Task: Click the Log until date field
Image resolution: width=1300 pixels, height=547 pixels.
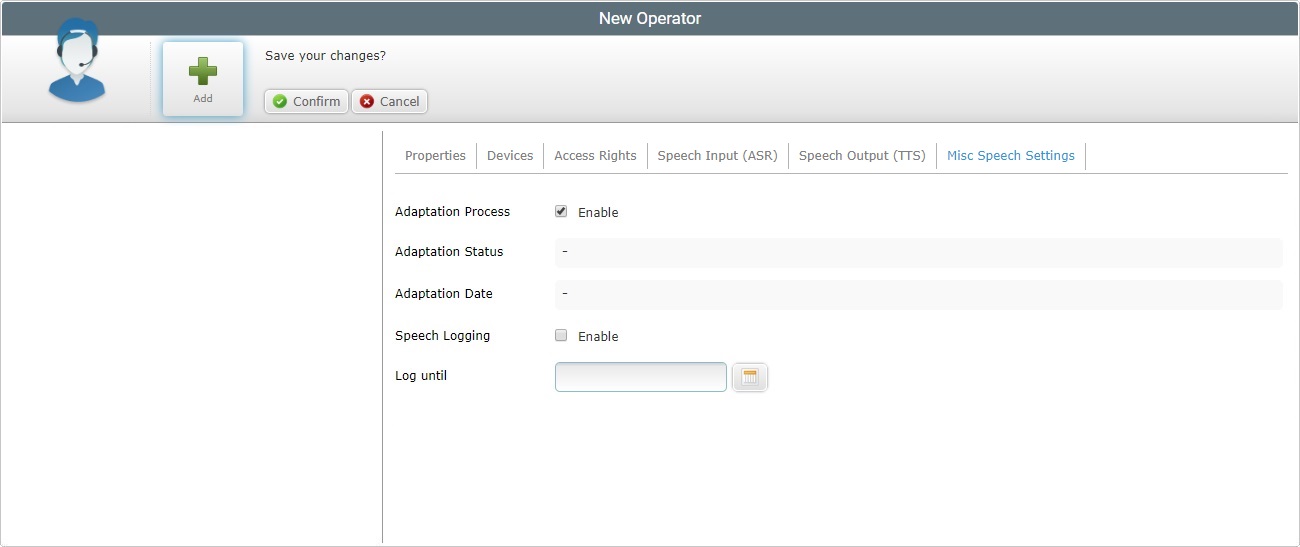Action: click(640, 377)
